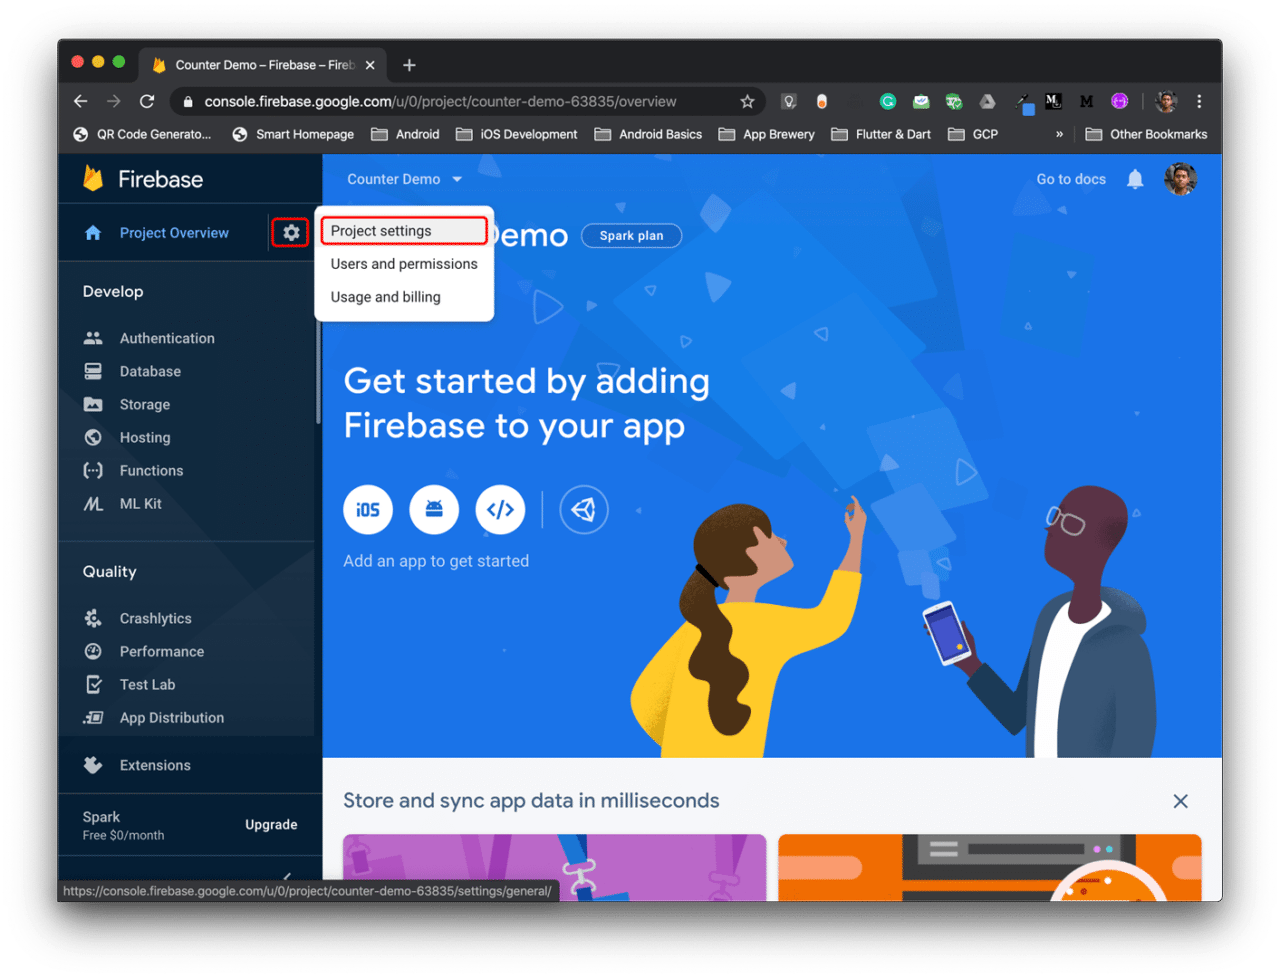Click the Storage folder icon in the sidebar

click(93, 404)
